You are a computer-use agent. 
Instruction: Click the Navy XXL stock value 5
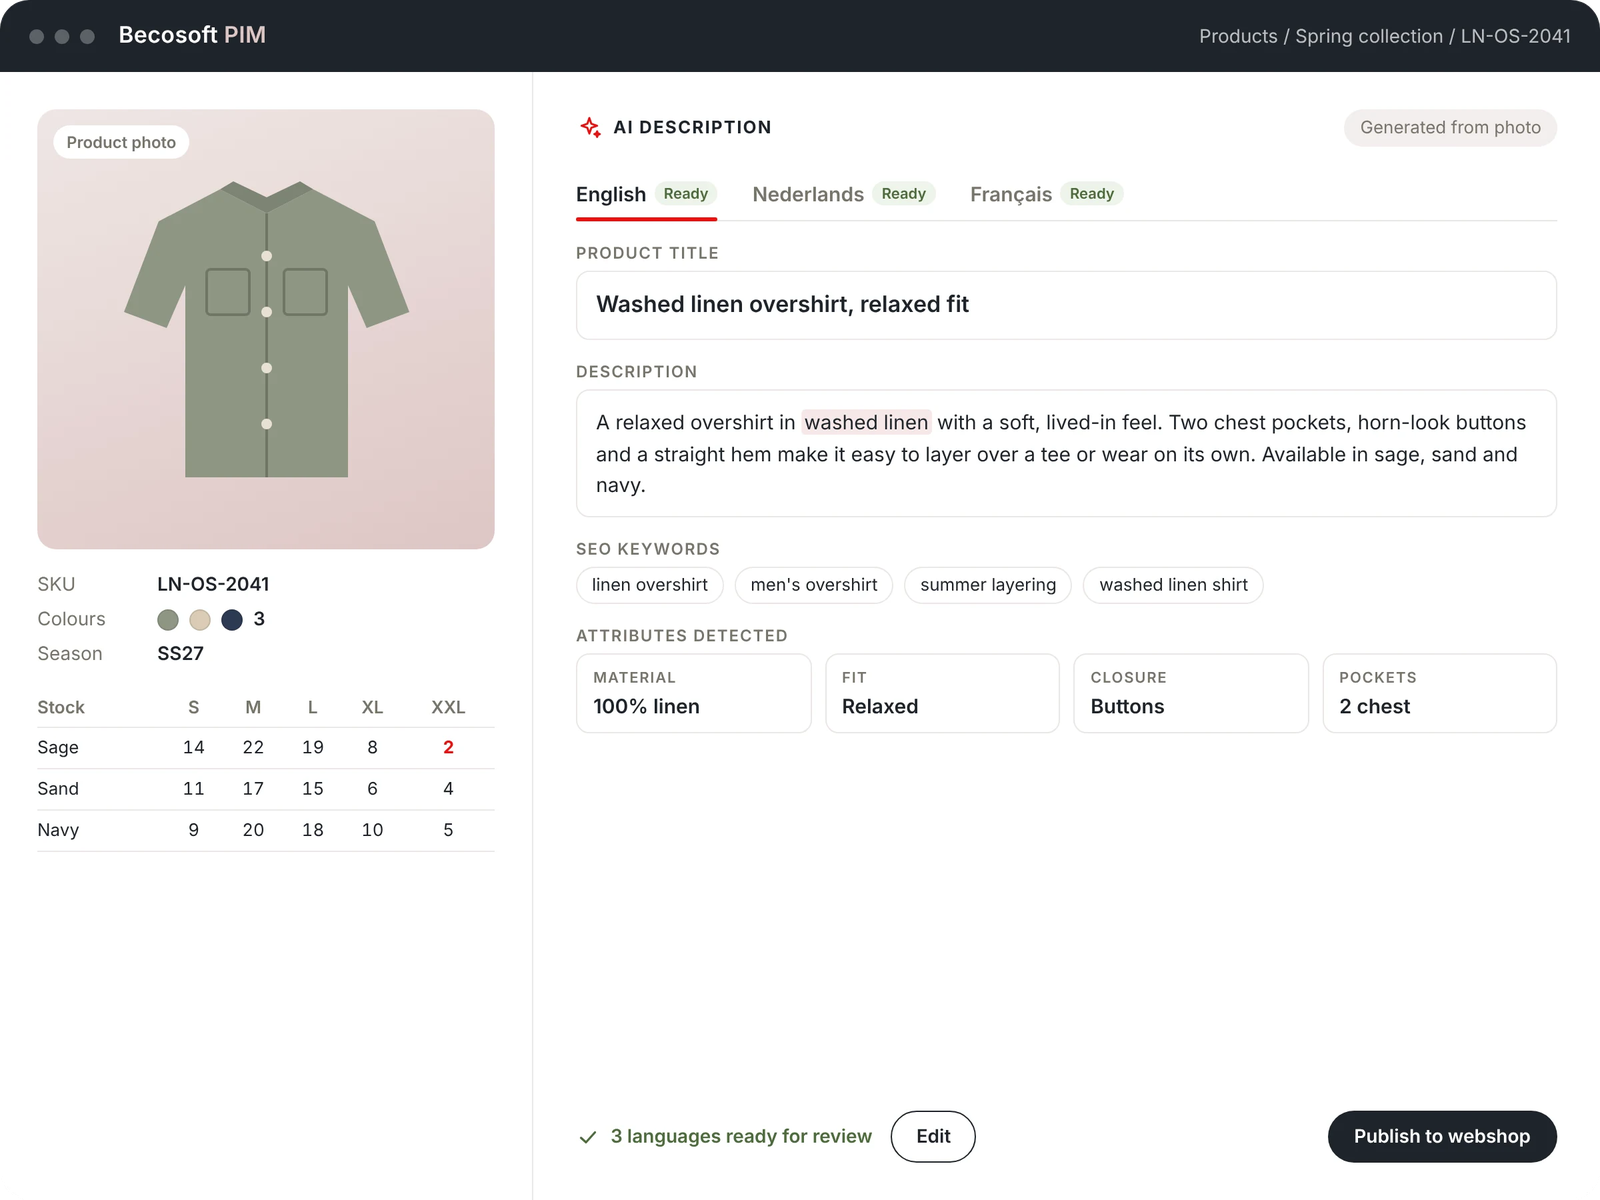point(448,830)
